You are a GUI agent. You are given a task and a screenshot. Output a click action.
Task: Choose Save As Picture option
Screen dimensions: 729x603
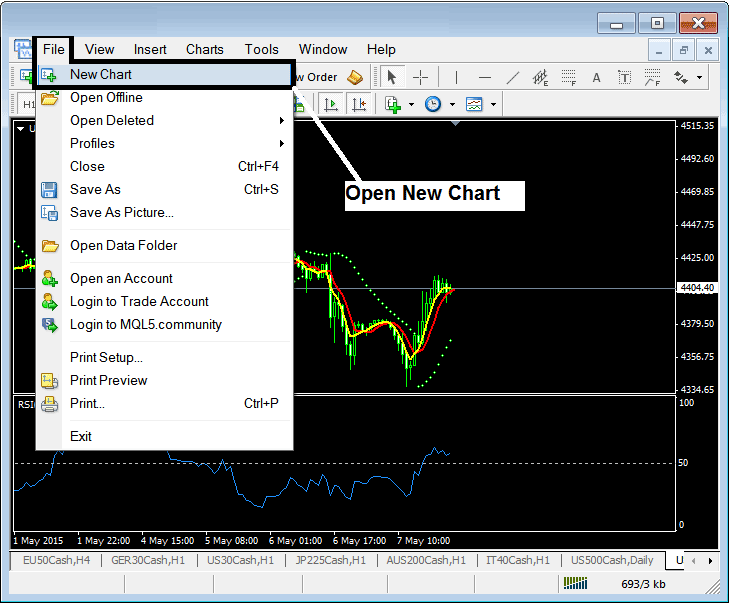pyautogui.click(x=165, y=212)
